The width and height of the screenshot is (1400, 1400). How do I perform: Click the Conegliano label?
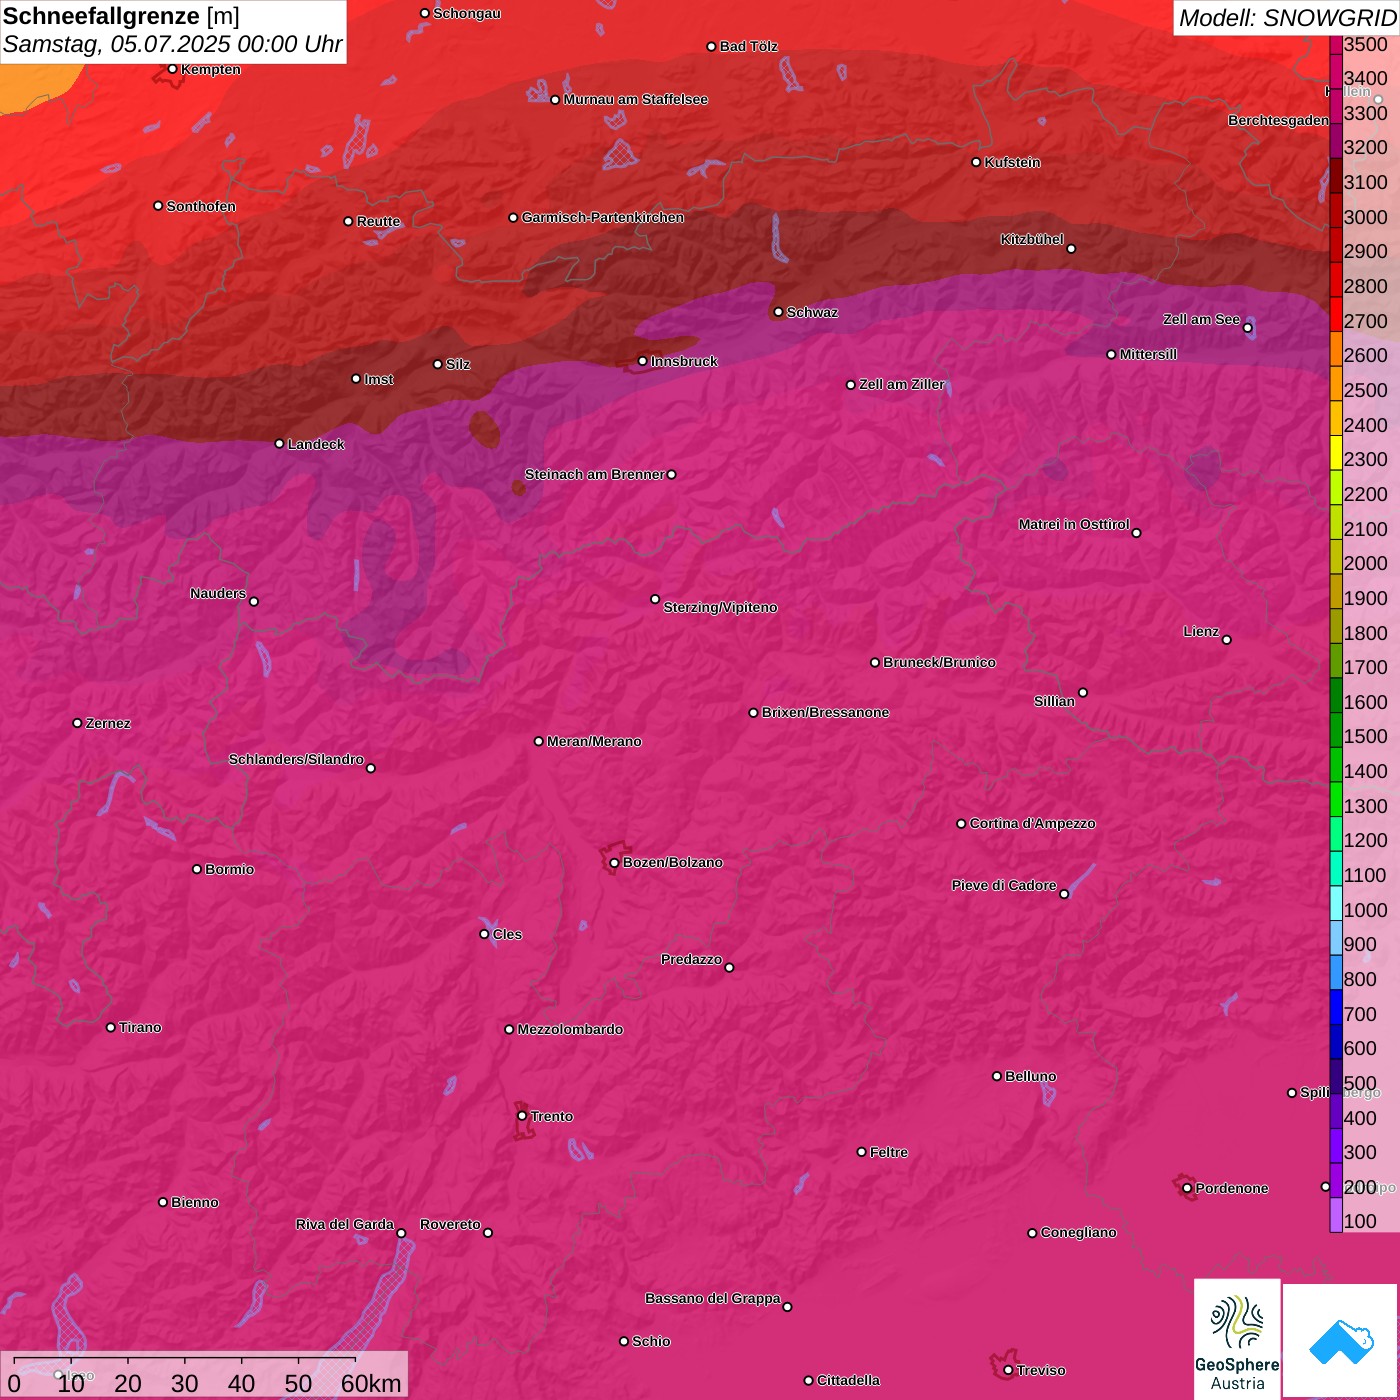coord(1078,1232)
